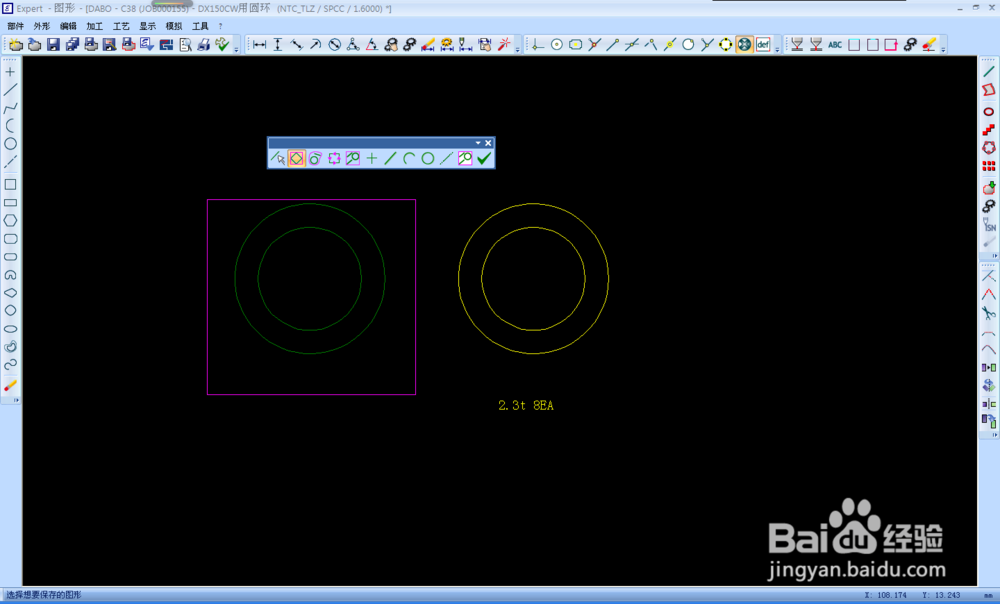This screenshot has height=604, width=1000.
Task: Toggle the intersection snap
Action: (594, 45)
